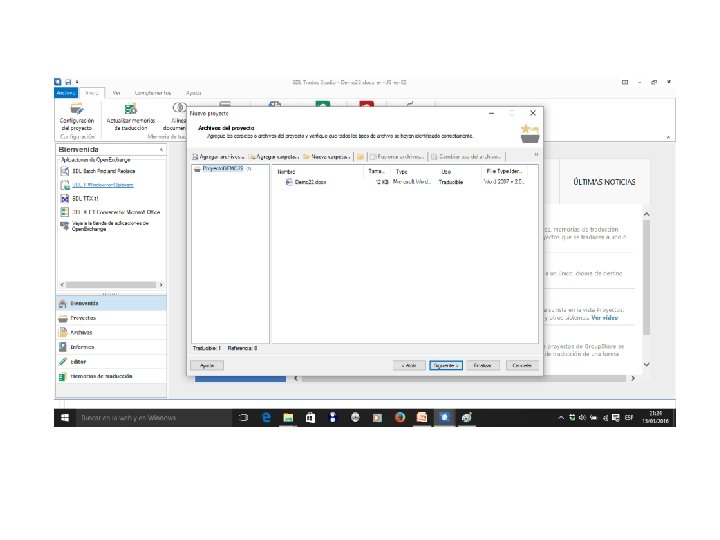The height and width of the screenshot is (540, 720).
Task: Click the Finalizar button in dialog
Action: pyautogui.click(x=483, y=366)
